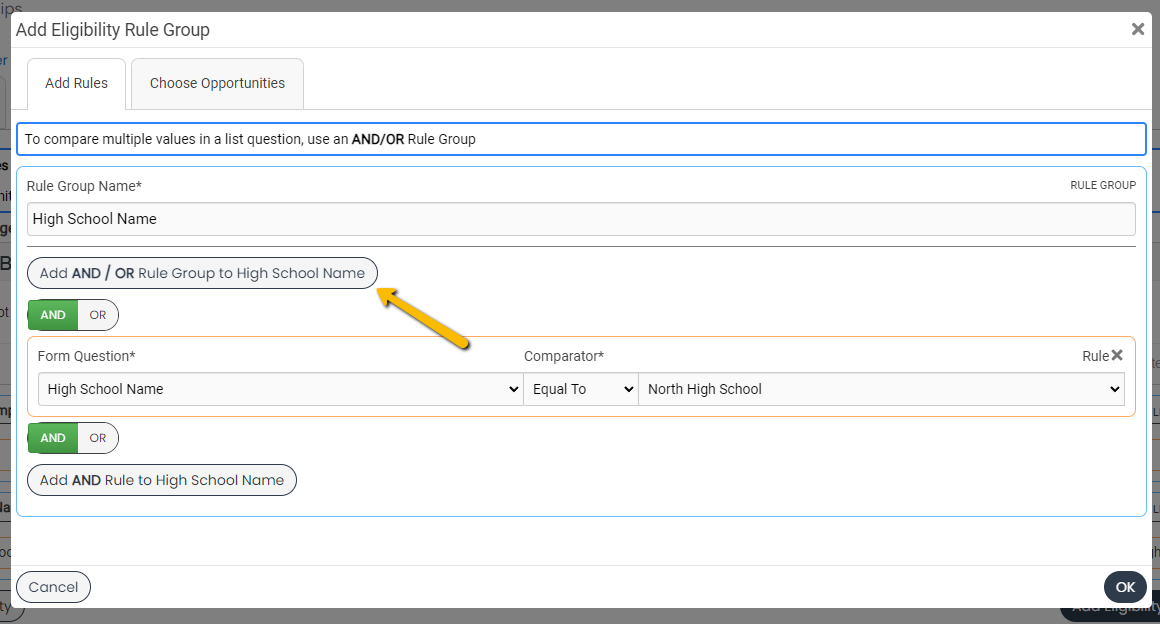Open the Comparator dropdown showing Equal To
Viewport: 1160px width, 624px height.
(581, 389)
